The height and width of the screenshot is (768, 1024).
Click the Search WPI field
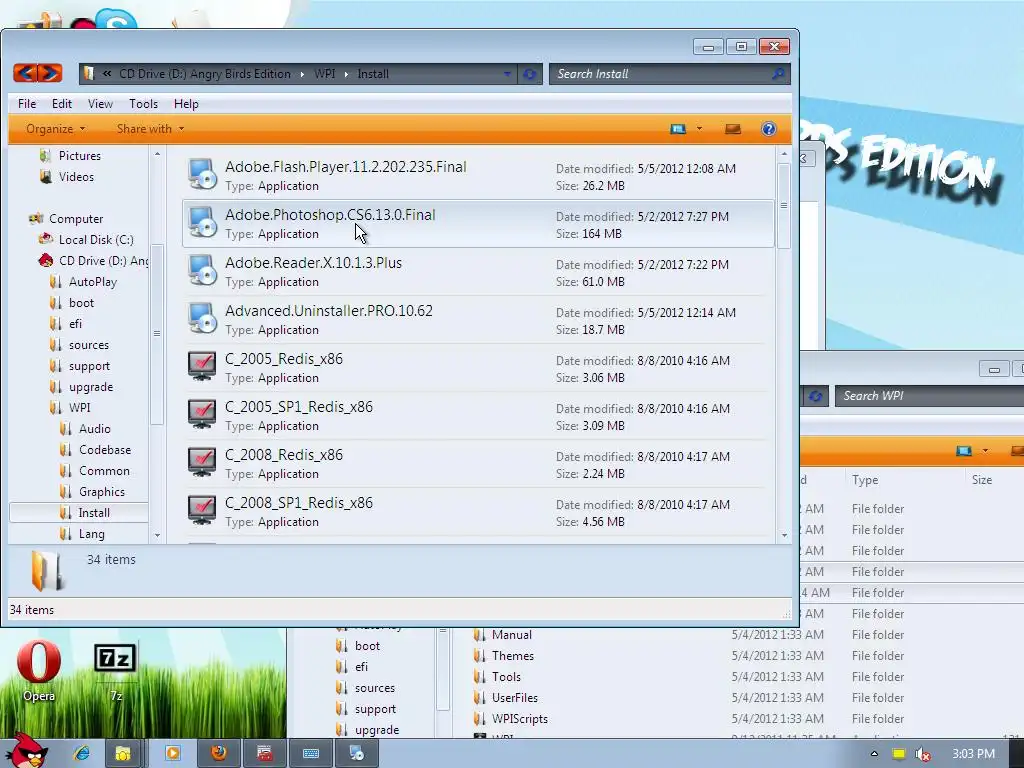[x=929, y=396]
